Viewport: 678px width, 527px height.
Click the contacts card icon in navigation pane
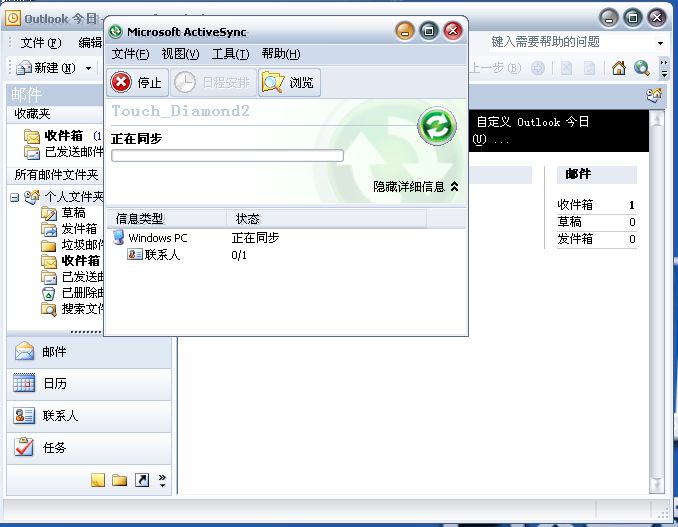pyautogui.click(x=24, y=415)
